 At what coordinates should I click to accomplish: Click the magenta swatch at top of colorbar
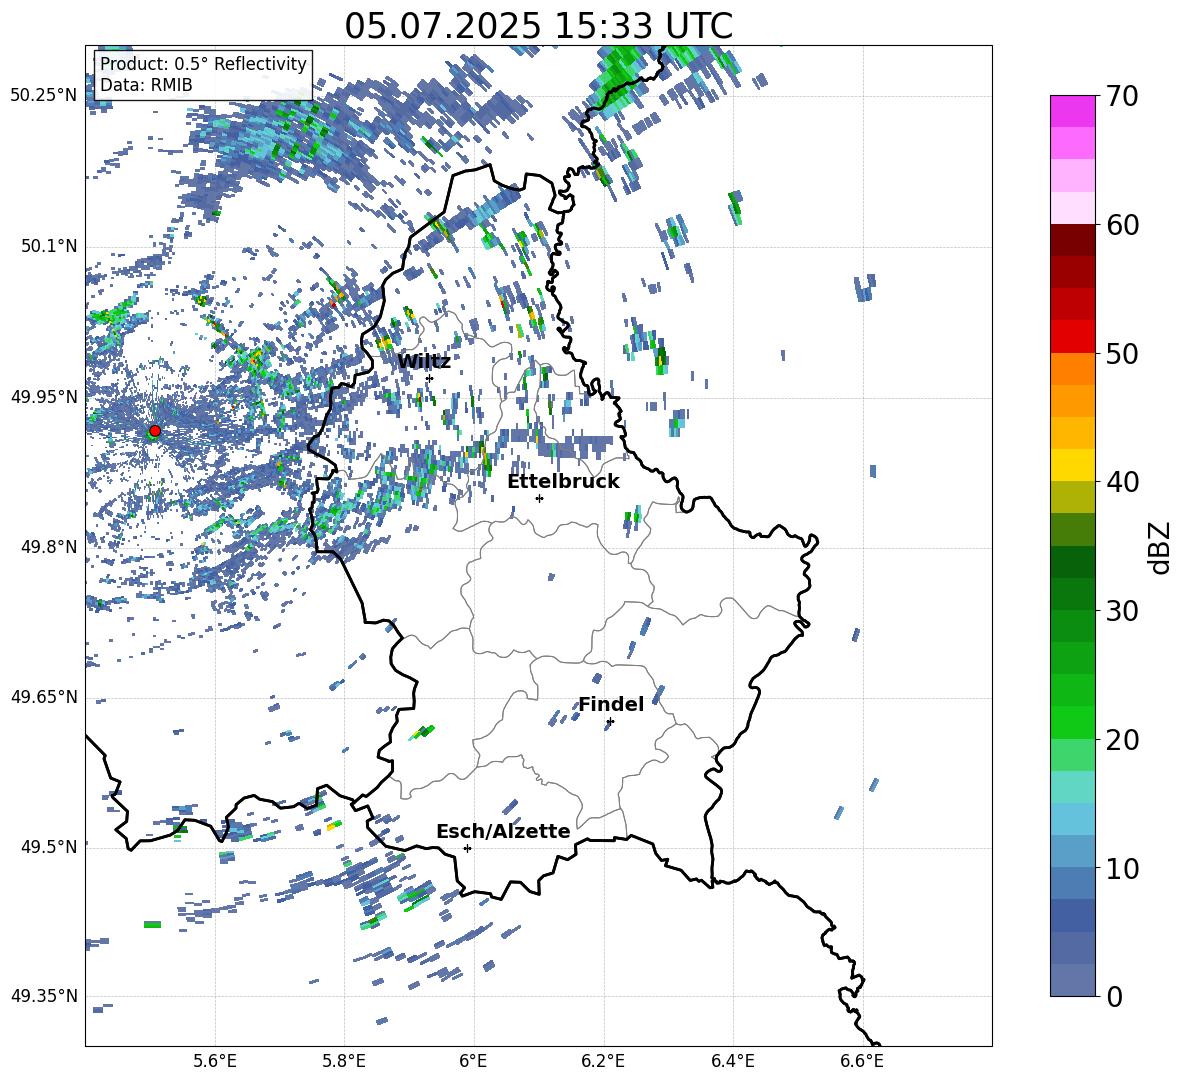pyautogui.click(x=1072, y=111)
